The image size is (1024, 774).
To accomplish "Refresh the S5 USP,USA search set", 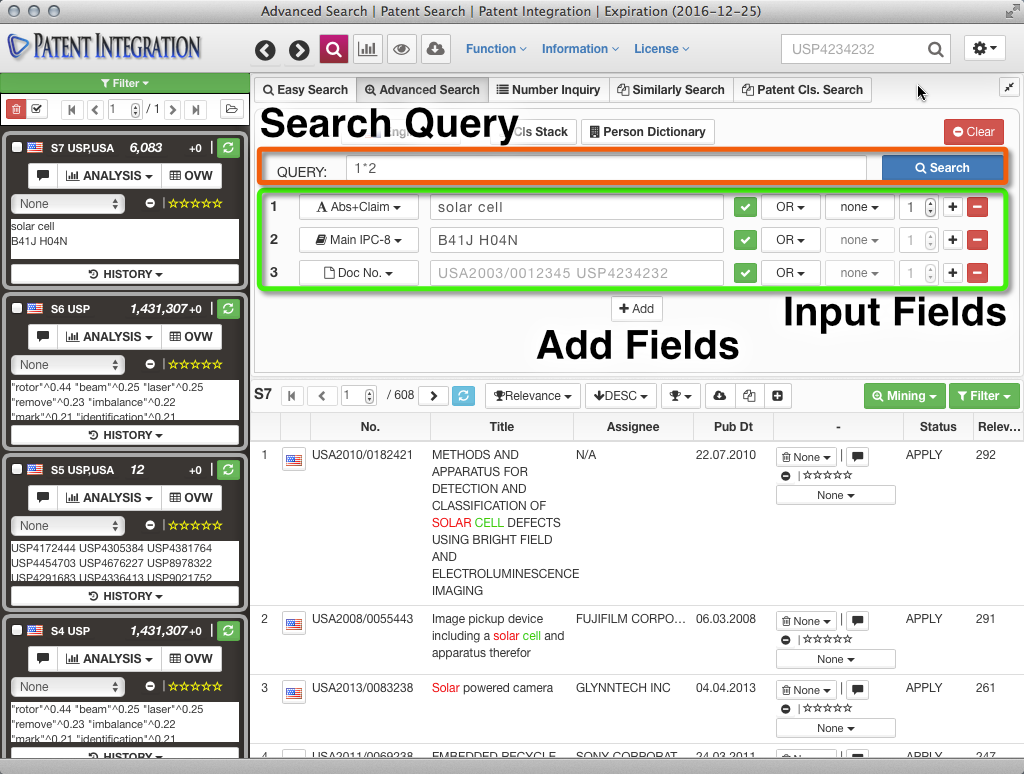I will [x=228, y=470].
